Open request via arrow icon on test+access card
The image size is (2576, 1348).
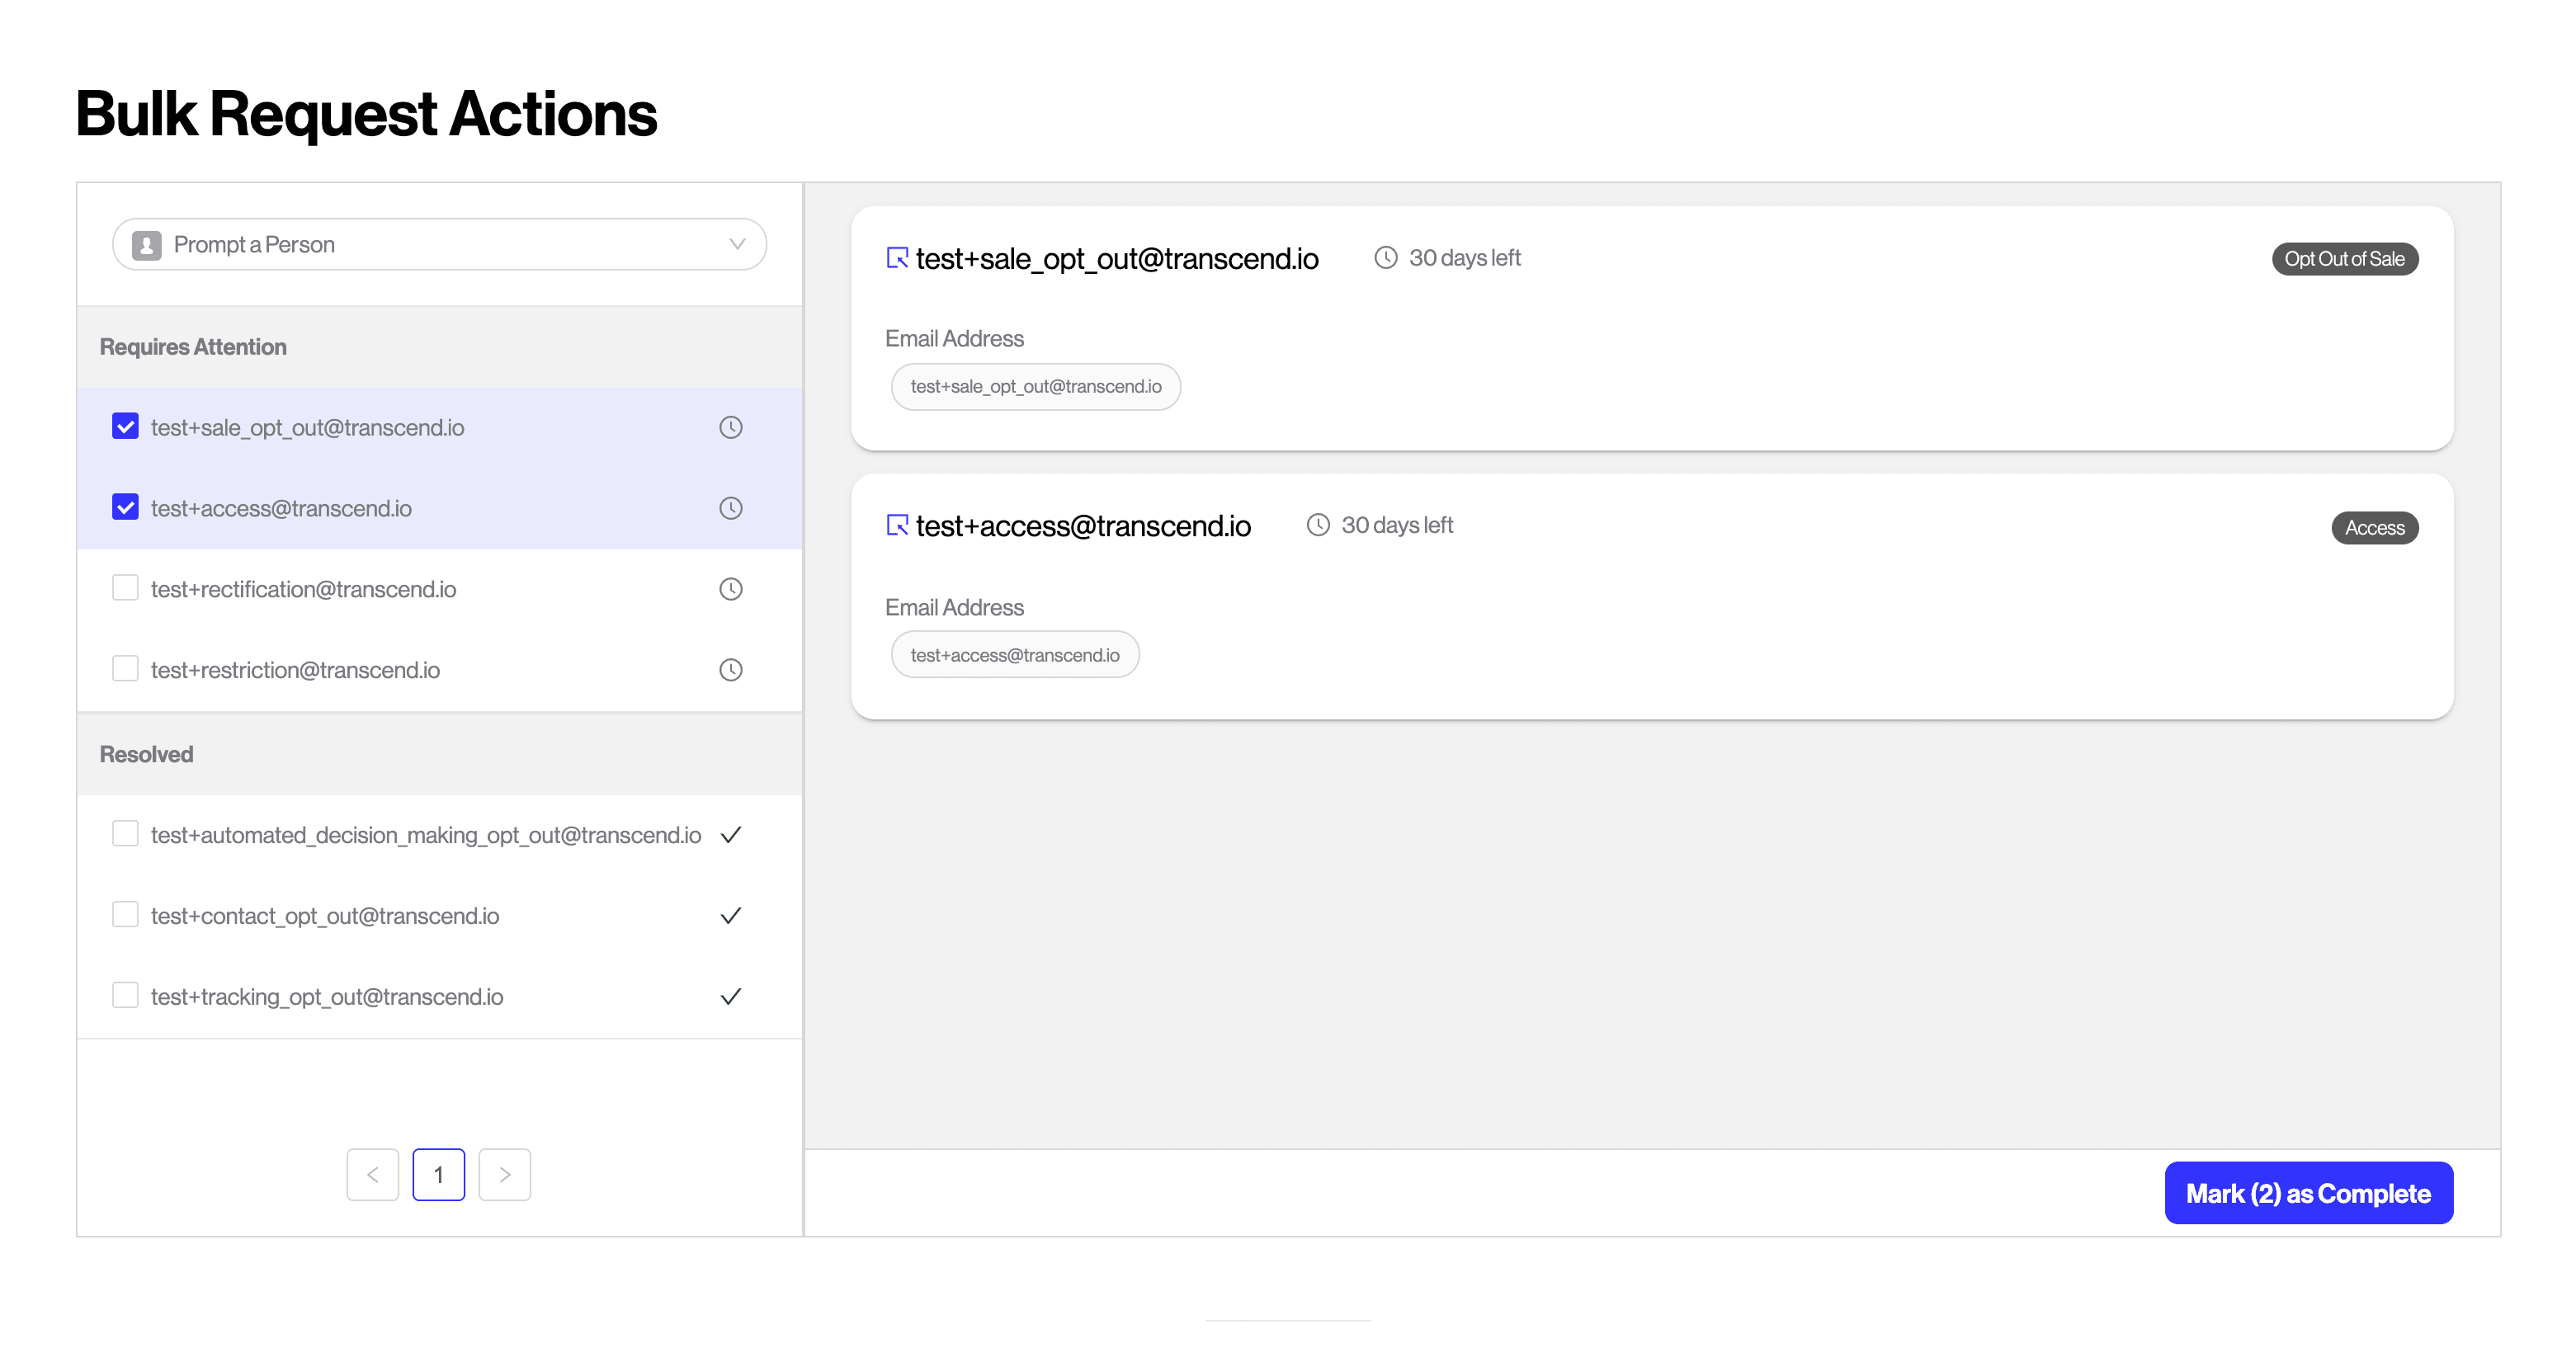coord(897,525)
